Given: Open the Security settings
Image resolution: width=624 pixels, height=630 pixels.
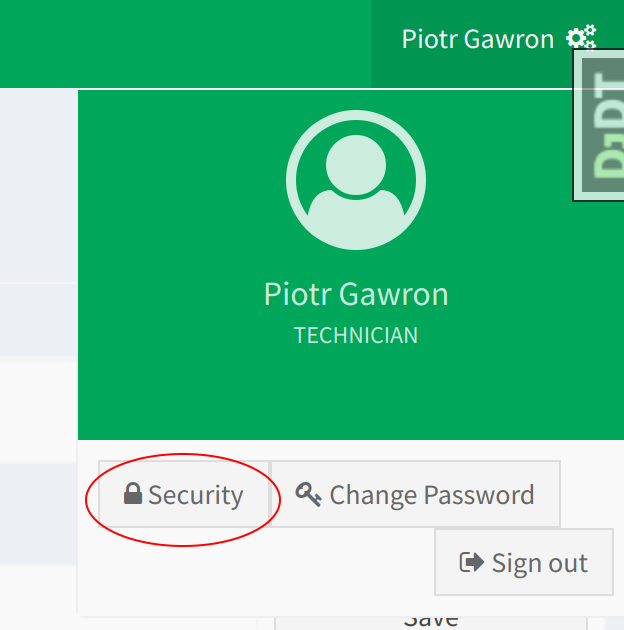Looking at the screenshot, I should coord(184,495).
